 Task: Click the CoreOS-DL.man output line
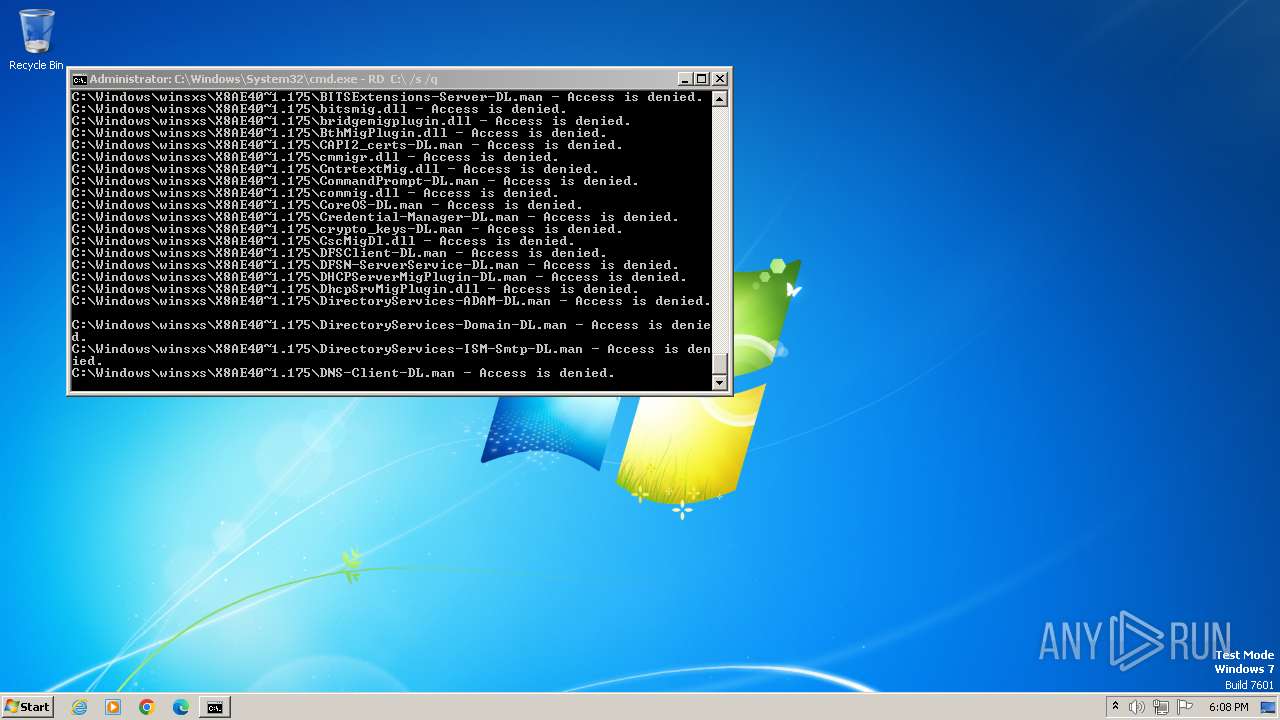327,205
